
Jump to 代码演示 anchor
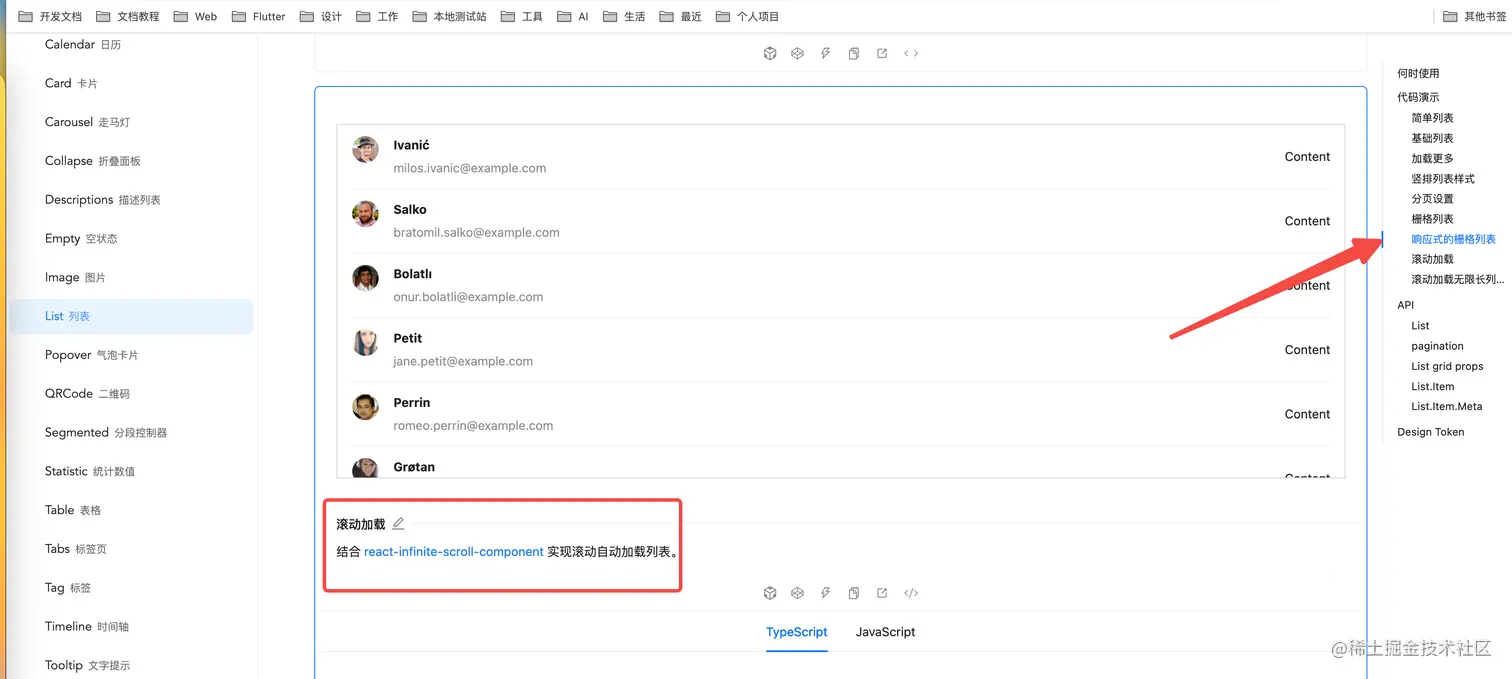[1418, 97]
